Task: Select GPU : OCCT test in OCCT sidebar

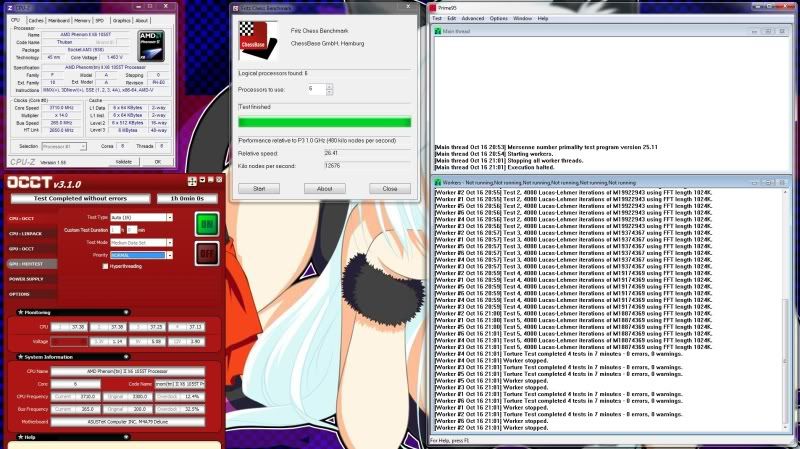Action: point(31,249)
